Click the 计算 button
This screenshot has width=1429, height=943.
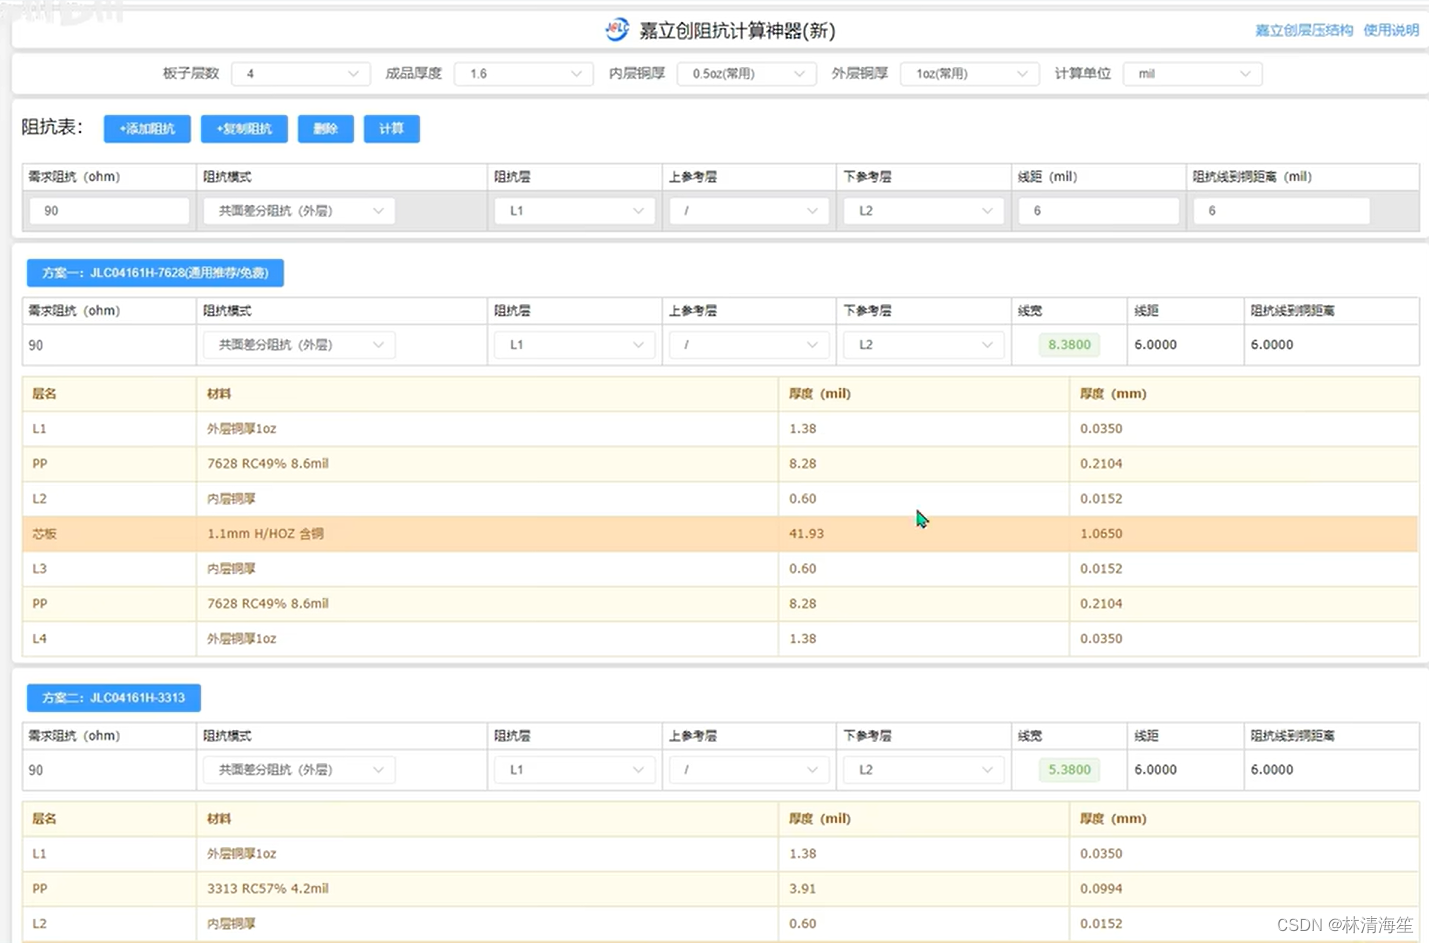tap(392, 129)
